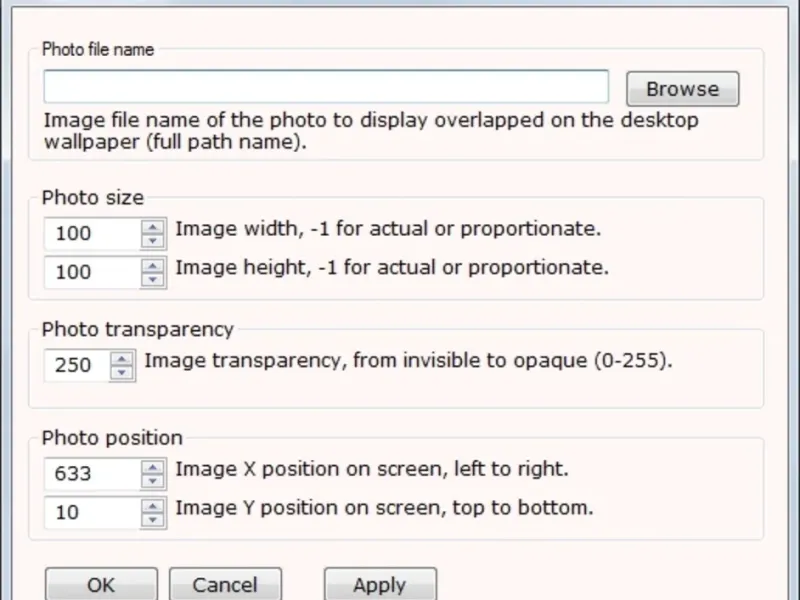
Task: Decrease image width with down arrow
Action: pyautogui.click(x=153, y=240)
